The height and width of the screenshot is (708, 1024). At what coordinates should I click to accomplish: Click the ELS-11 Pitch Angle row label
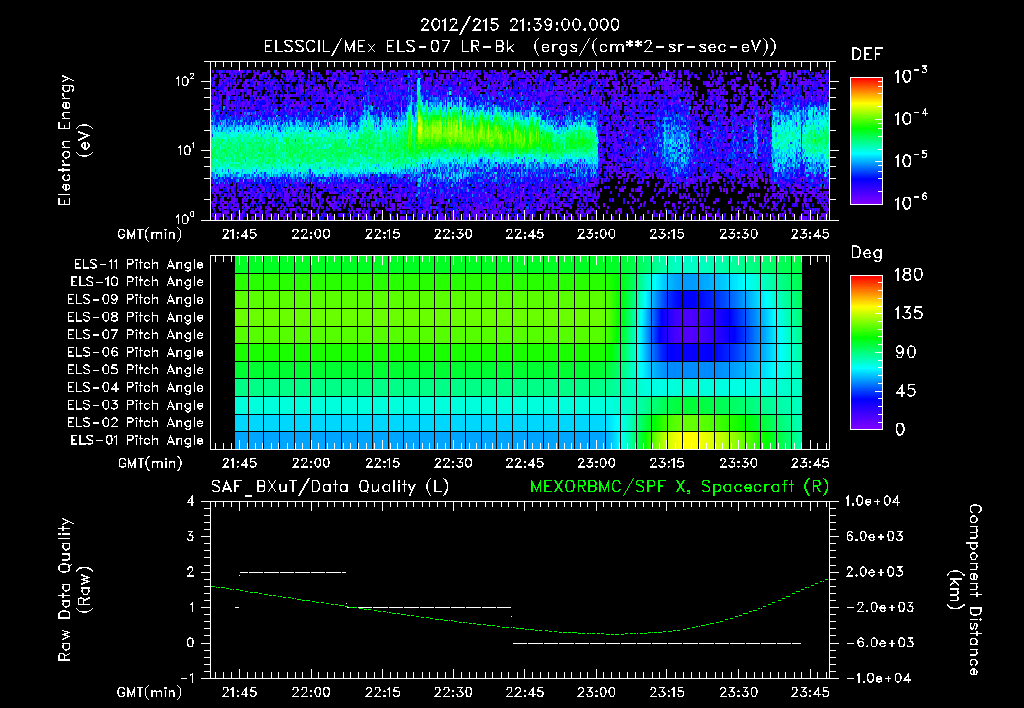[138, 265]
